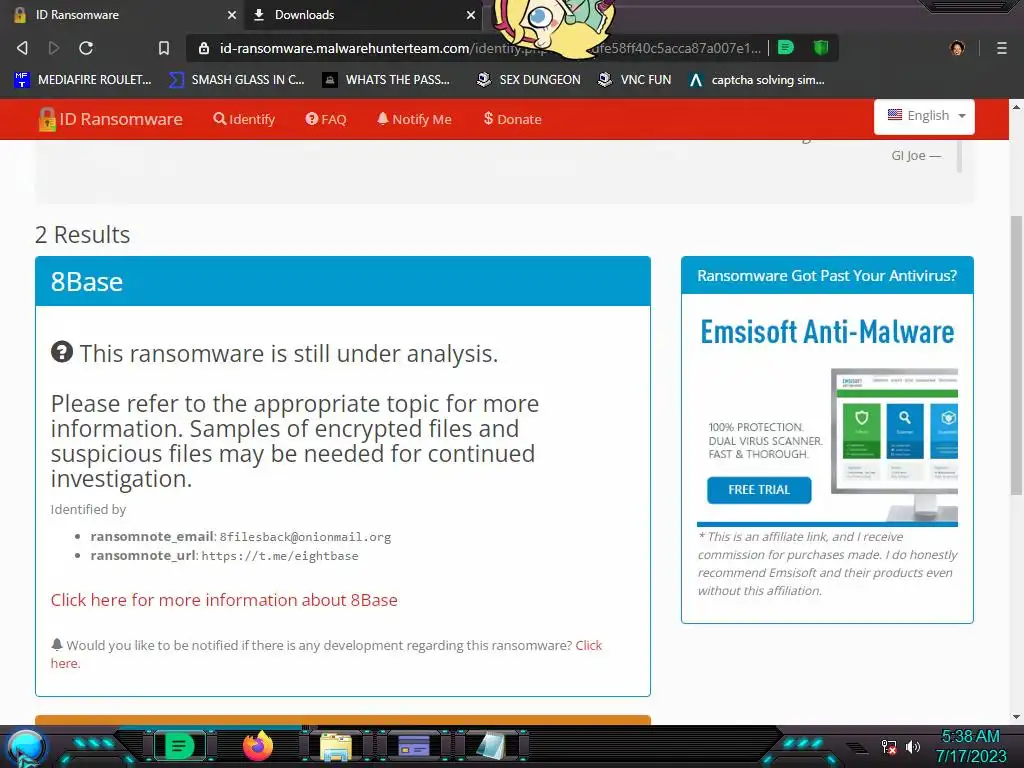Open the Identify menu item
The height and width of the screenshot is (768, 1024).
click(244, 119)
